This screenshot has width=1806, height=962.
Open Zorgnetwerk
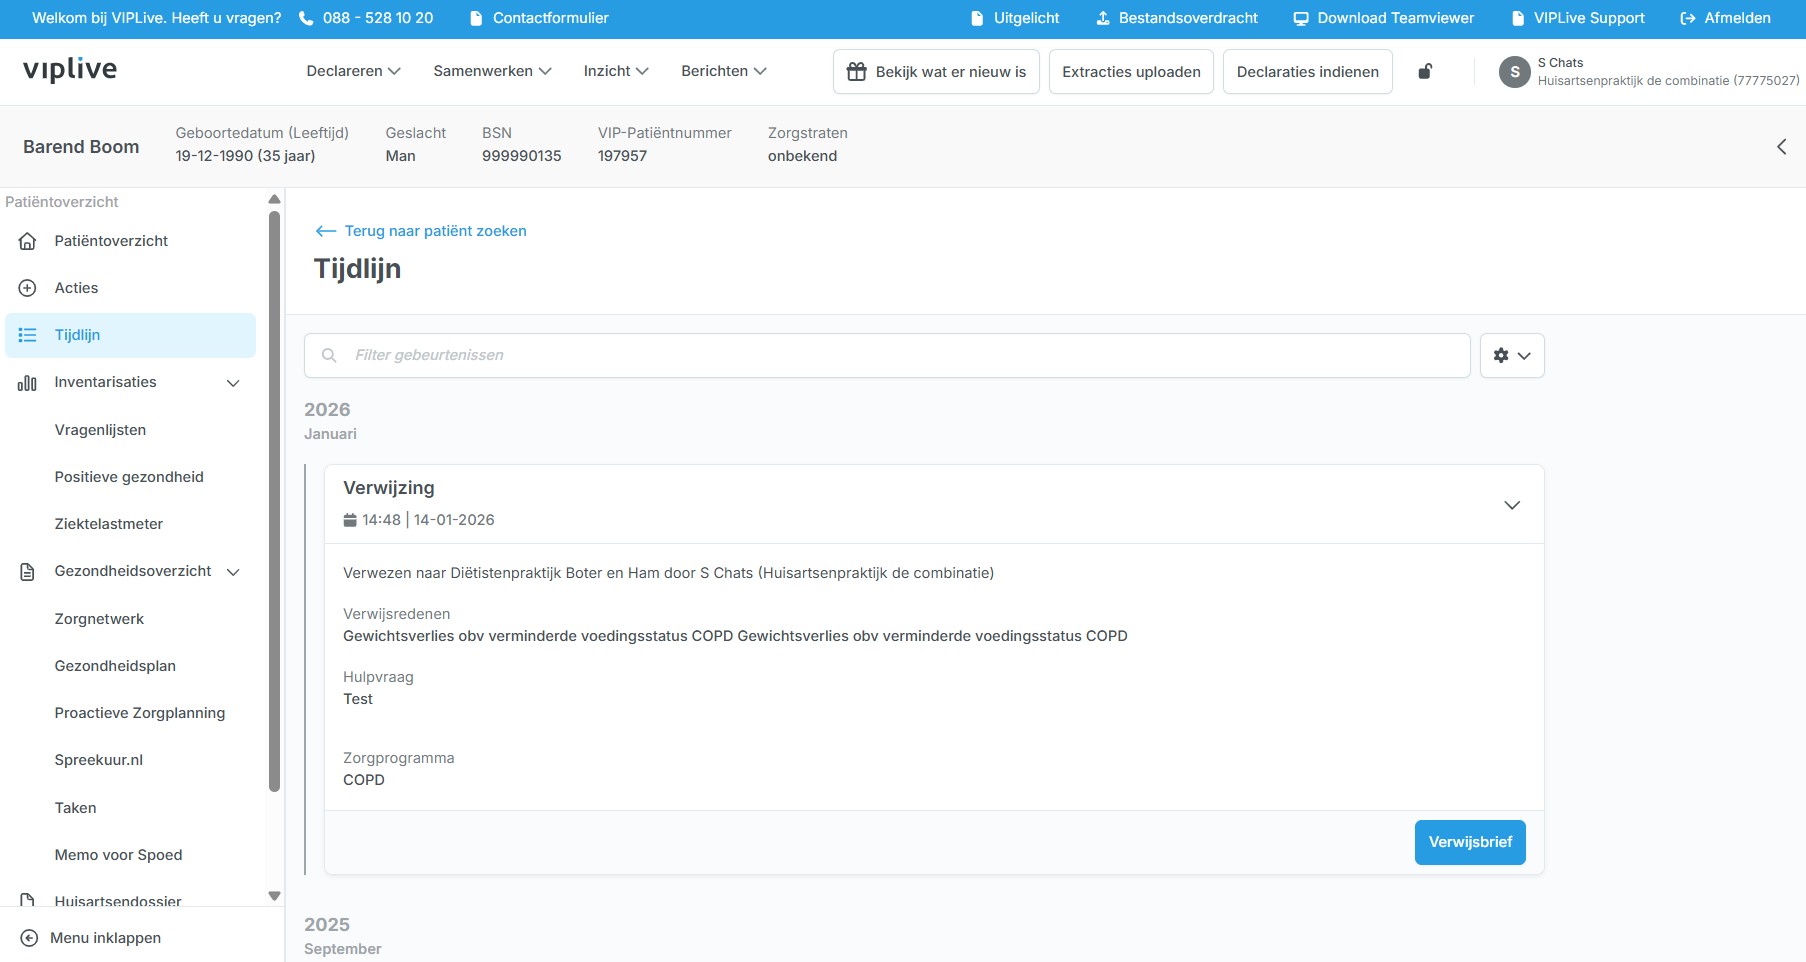99,619
